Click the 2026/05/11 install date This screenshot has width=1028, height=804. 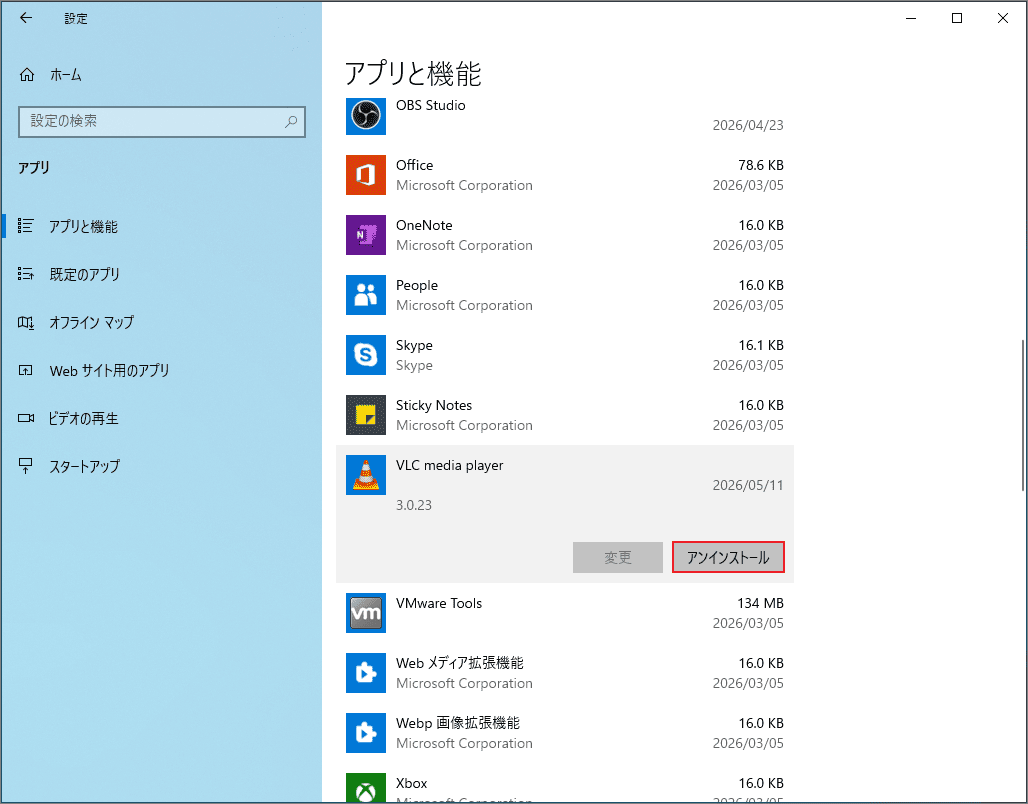click(748, 485)
